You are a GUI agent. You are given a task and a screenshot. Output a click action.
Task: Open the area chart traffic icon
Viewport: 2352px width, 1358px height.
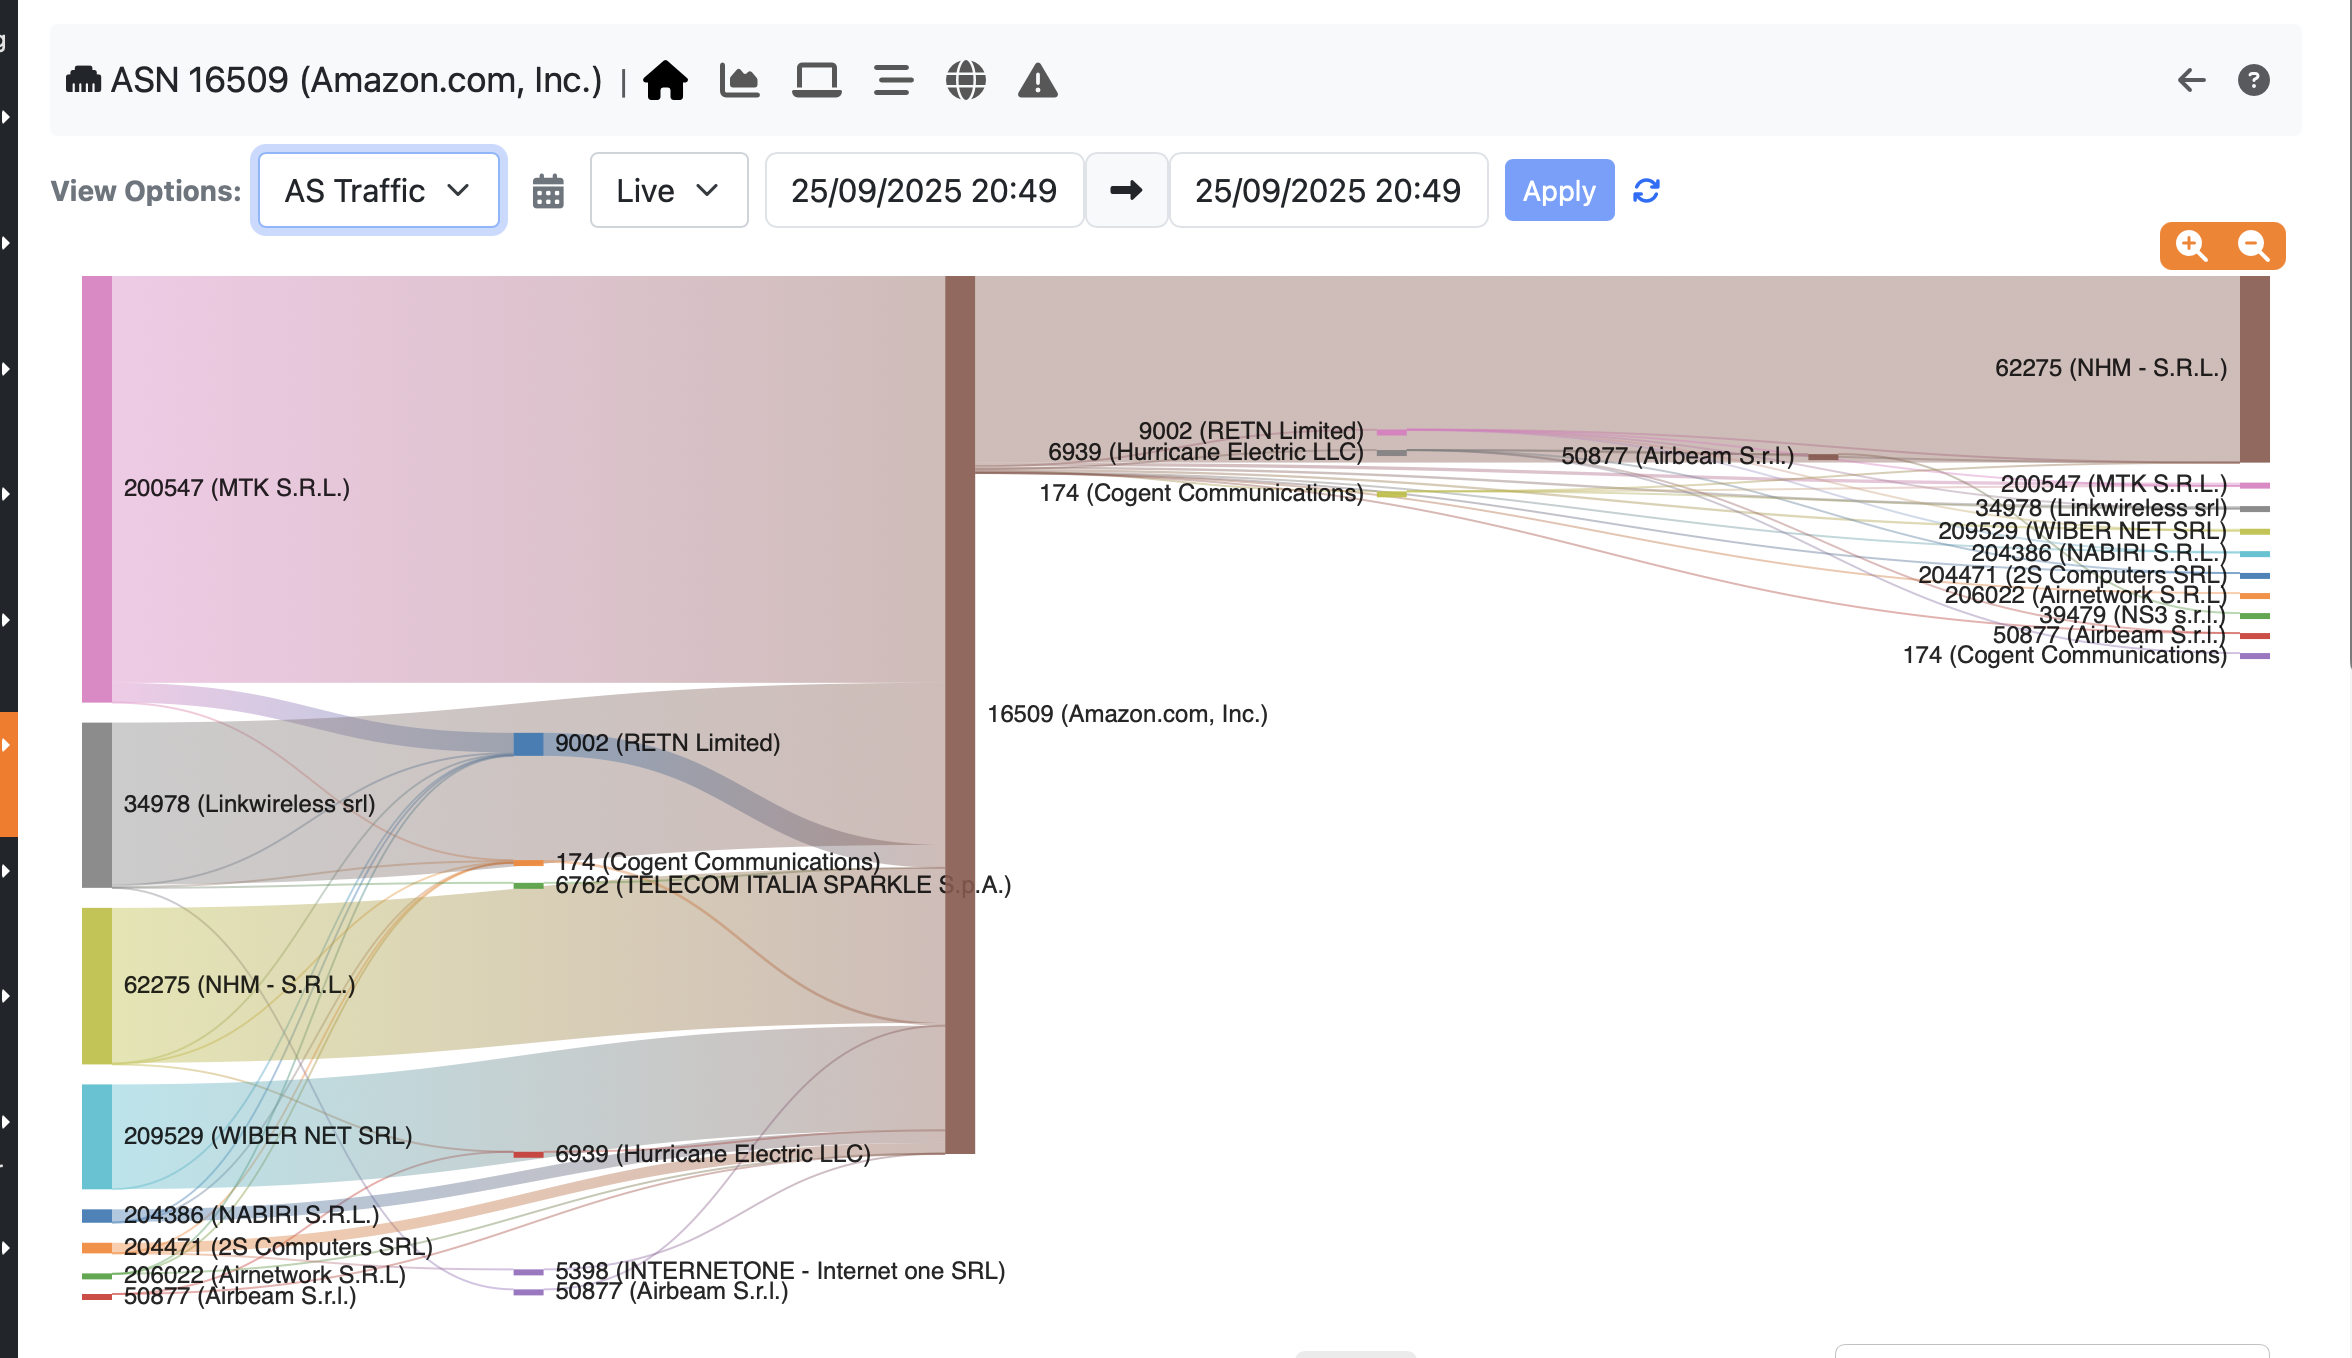pyautogui.click(x=740, y=80)
